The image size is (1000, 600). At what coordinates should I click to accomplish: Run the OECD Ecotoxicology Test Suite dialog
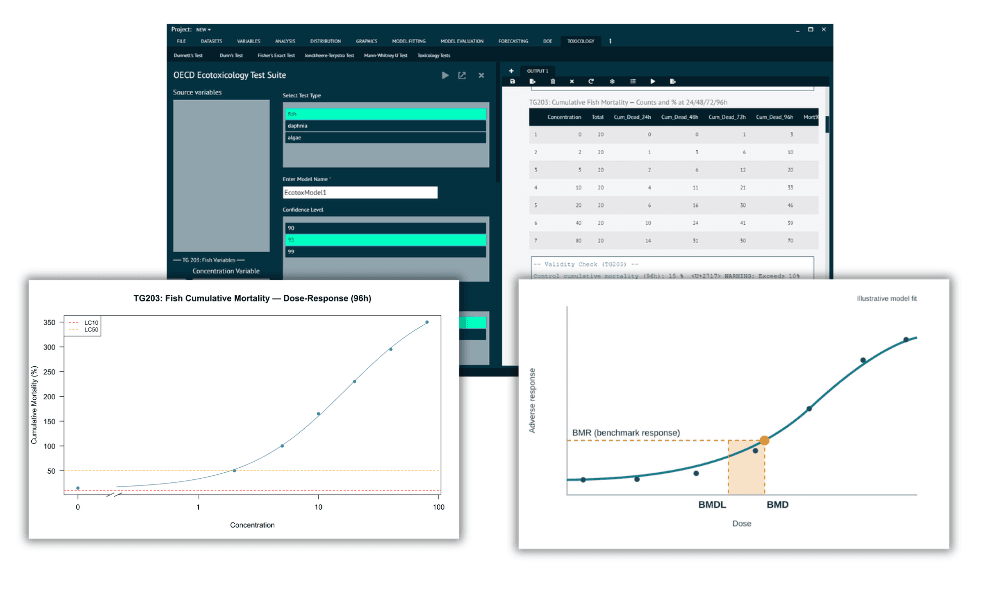(445, 75)
